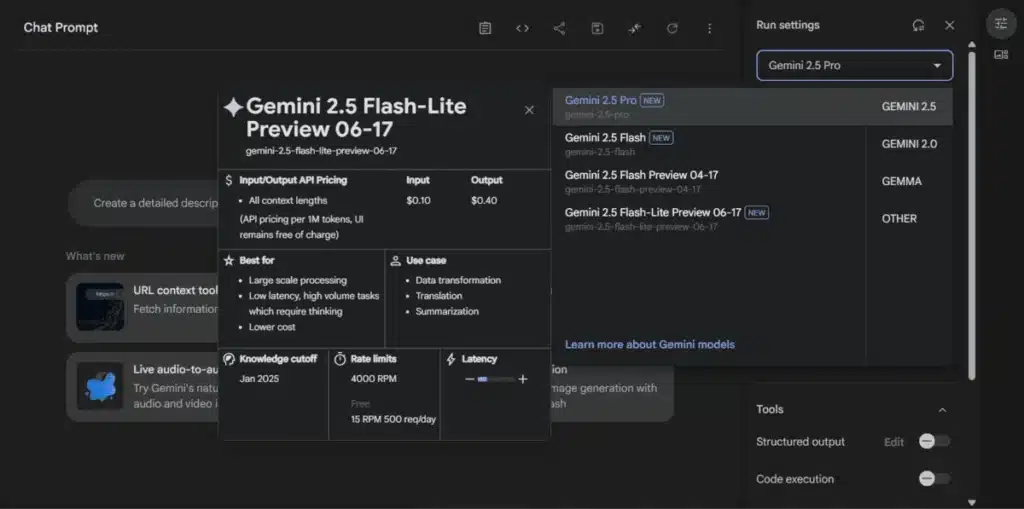The height and width of the screenshot is (509, 1024).
Task: Click the Data transformation use case item
Action: 458,280
